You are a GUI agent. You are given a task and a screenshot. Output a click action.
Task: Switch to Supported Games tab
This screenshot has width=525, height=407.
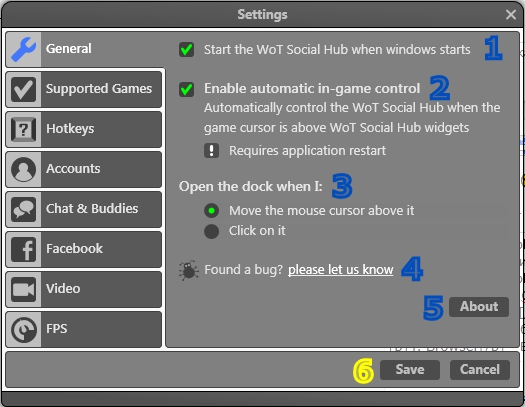point(84,89)
